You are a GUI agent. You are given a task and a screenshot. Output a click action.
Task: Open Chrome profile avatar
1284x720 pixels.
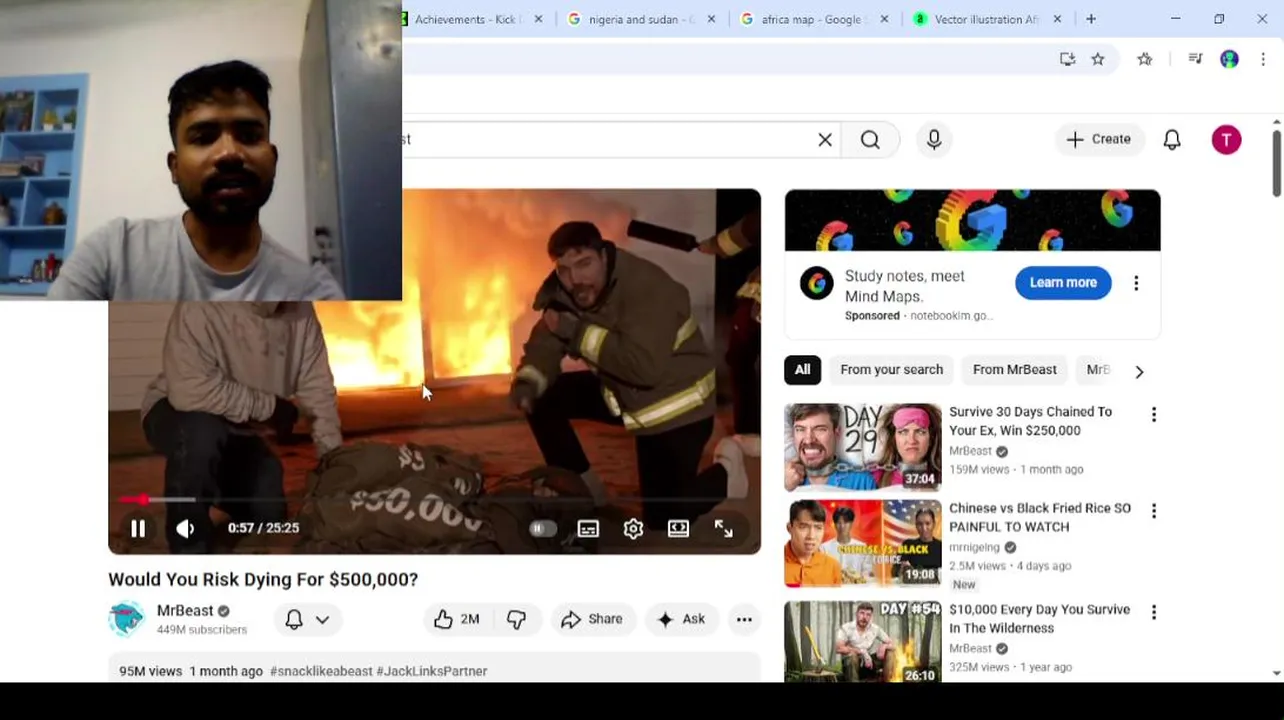click(1229, 59)
